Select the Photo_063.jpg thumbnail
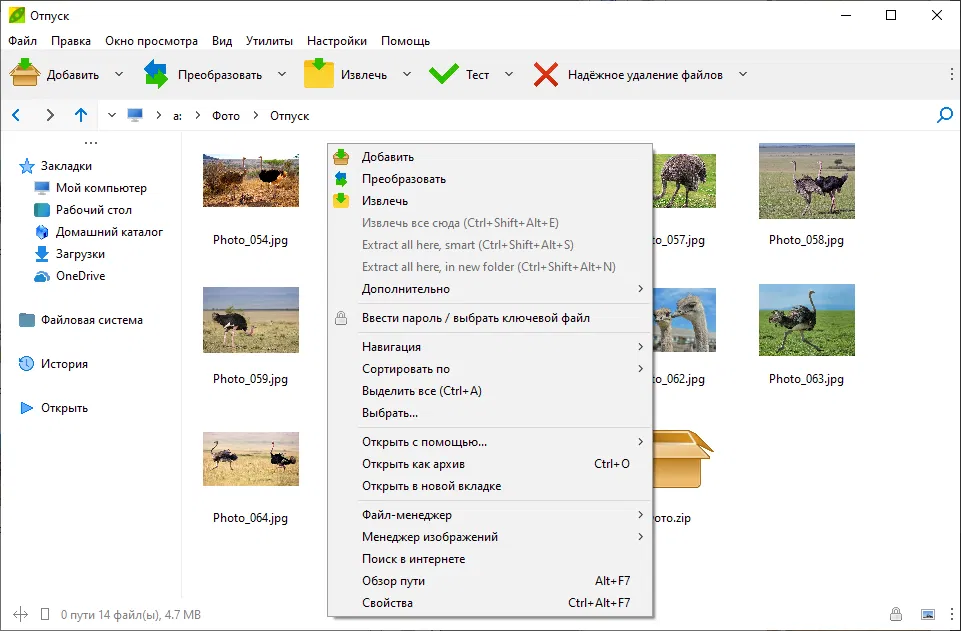 click(x=807, y=320)
